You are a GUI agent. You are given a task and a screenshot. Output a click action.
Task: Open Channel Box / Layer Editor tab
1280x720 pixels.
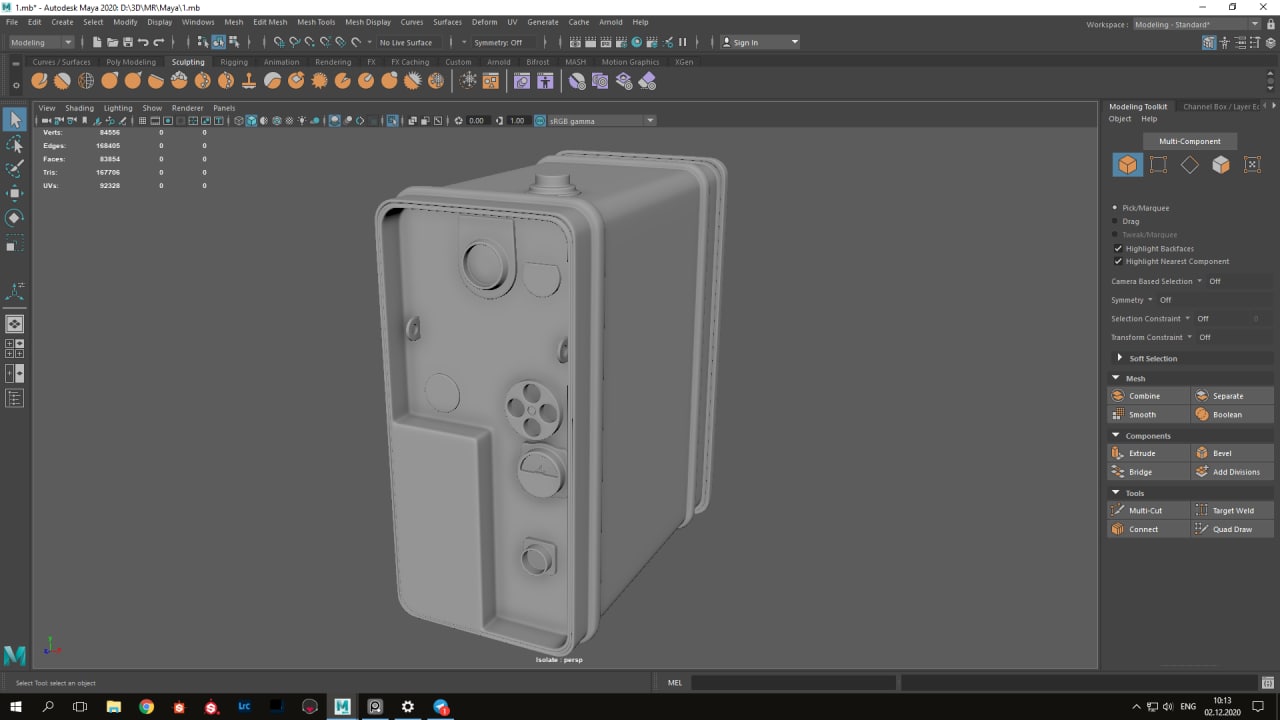[x=1221, y=107]
